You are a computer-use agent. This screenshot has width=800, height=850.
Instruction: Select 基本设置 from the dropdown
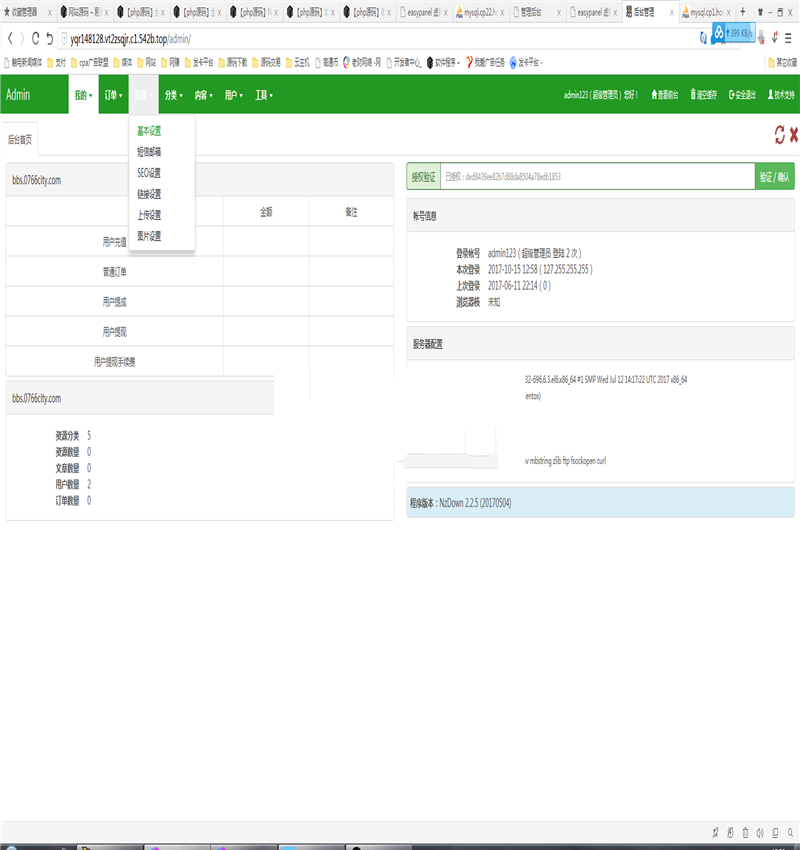(149, 131)
